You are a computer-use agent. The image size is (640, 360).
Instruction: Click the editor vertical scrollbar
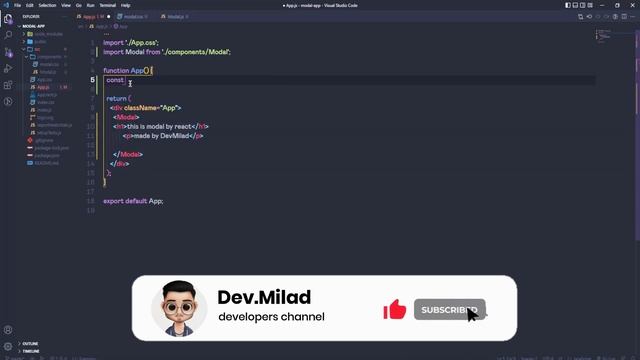tap(637, 135)
